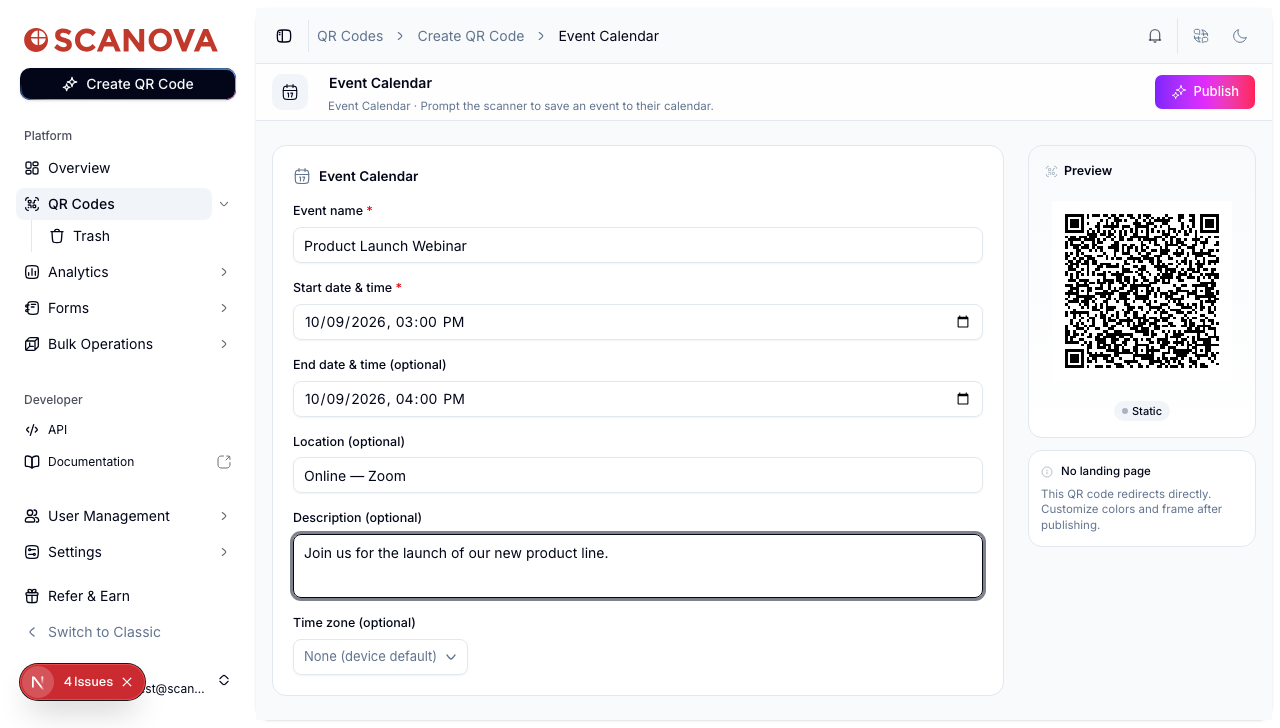Click the QR code preview image
This screenshot has height=728, width=1280.
1142,291
